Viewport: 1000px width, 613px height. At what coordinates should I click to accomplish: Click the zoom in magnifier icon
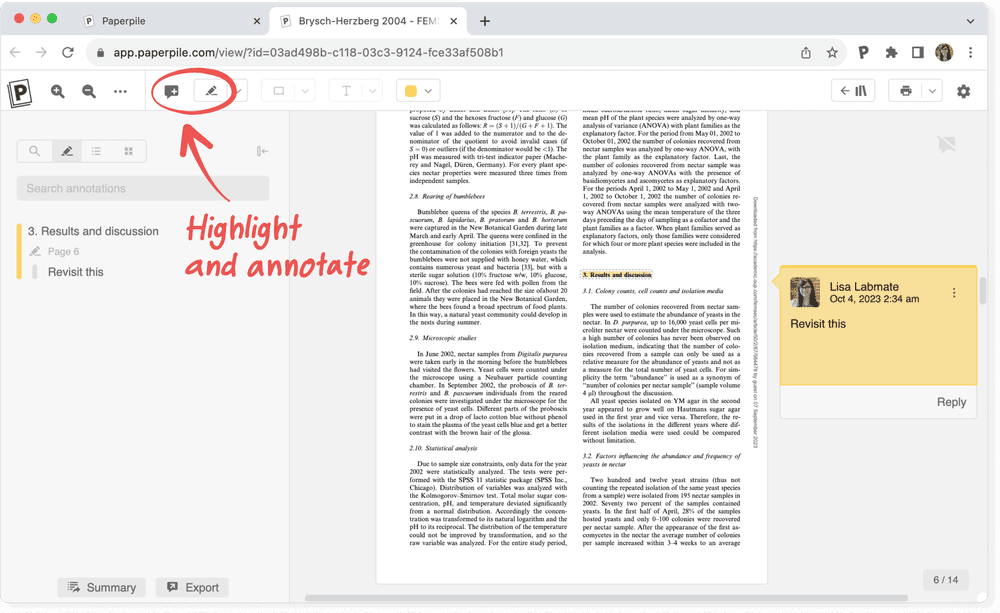[58, 91]
